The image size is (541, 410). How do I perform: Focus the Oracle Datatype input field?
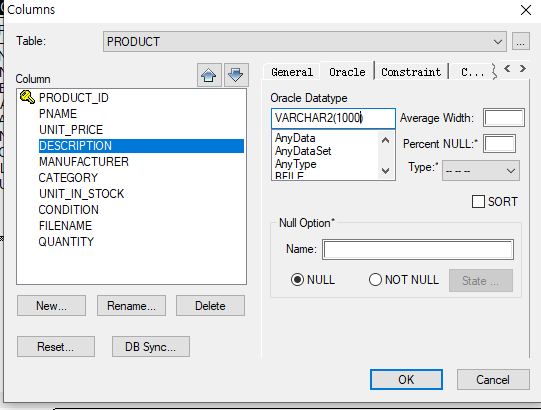point(333,118)
